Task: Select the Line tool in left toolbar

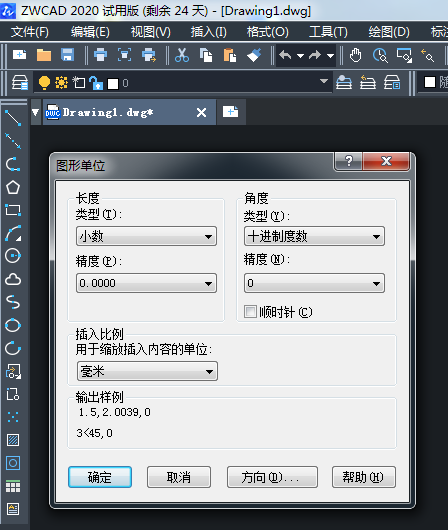Action: tap(13, 118)
